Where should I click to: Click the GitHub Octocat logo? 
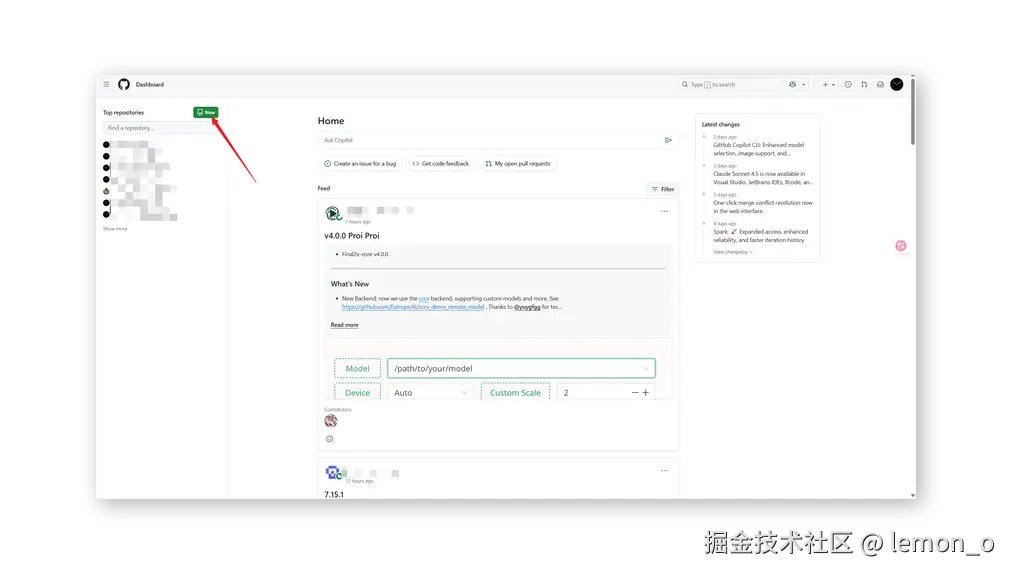pyautogui.click(x=124, y=85)
